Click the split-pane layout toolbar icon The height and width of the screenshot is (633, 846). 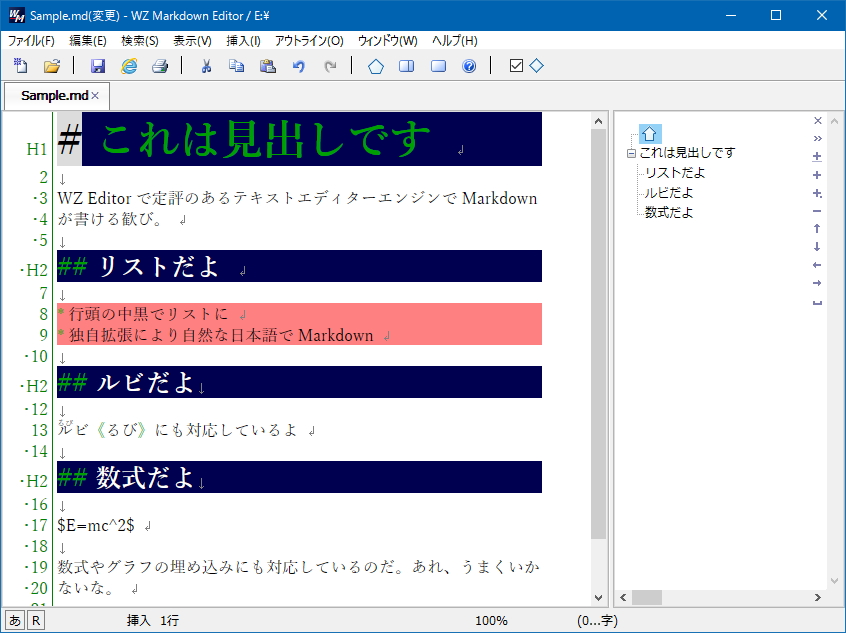407,66
